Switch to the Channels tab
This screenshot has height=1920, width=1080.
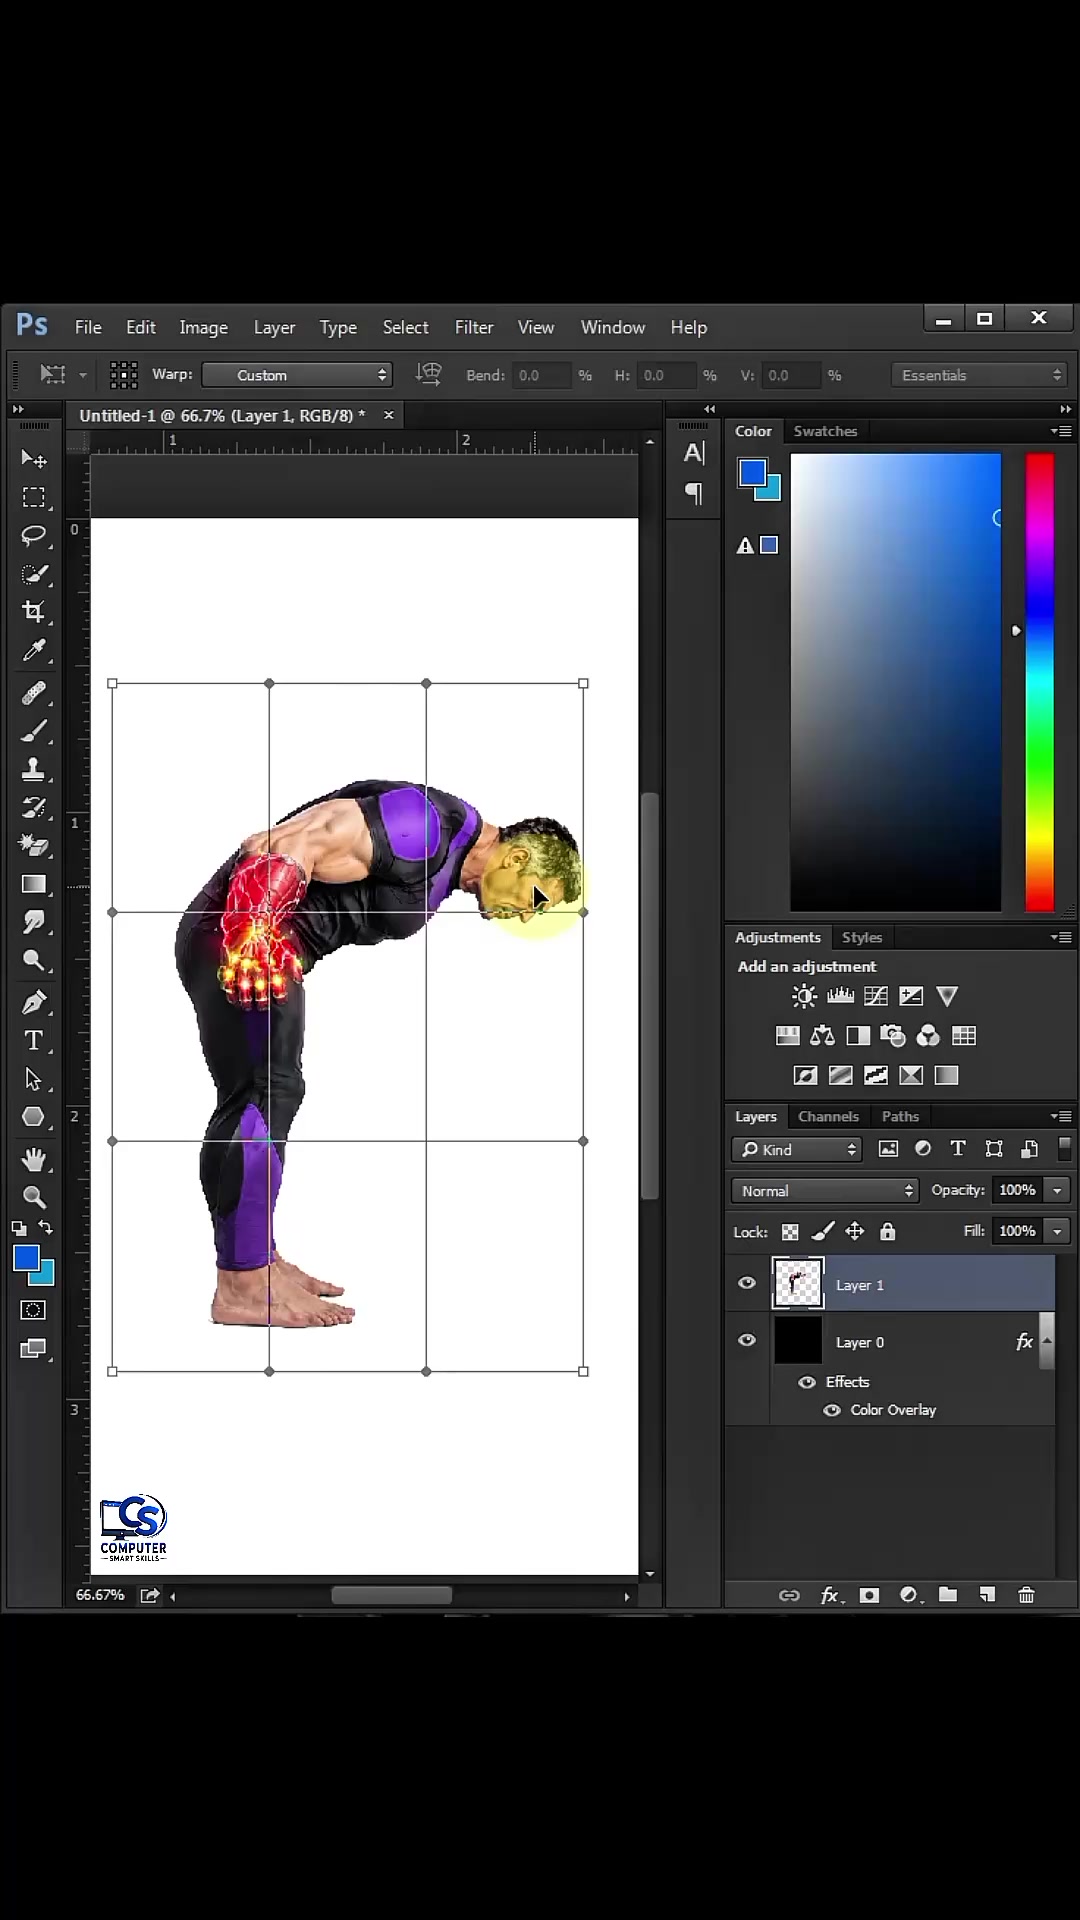click(828, 1116)
